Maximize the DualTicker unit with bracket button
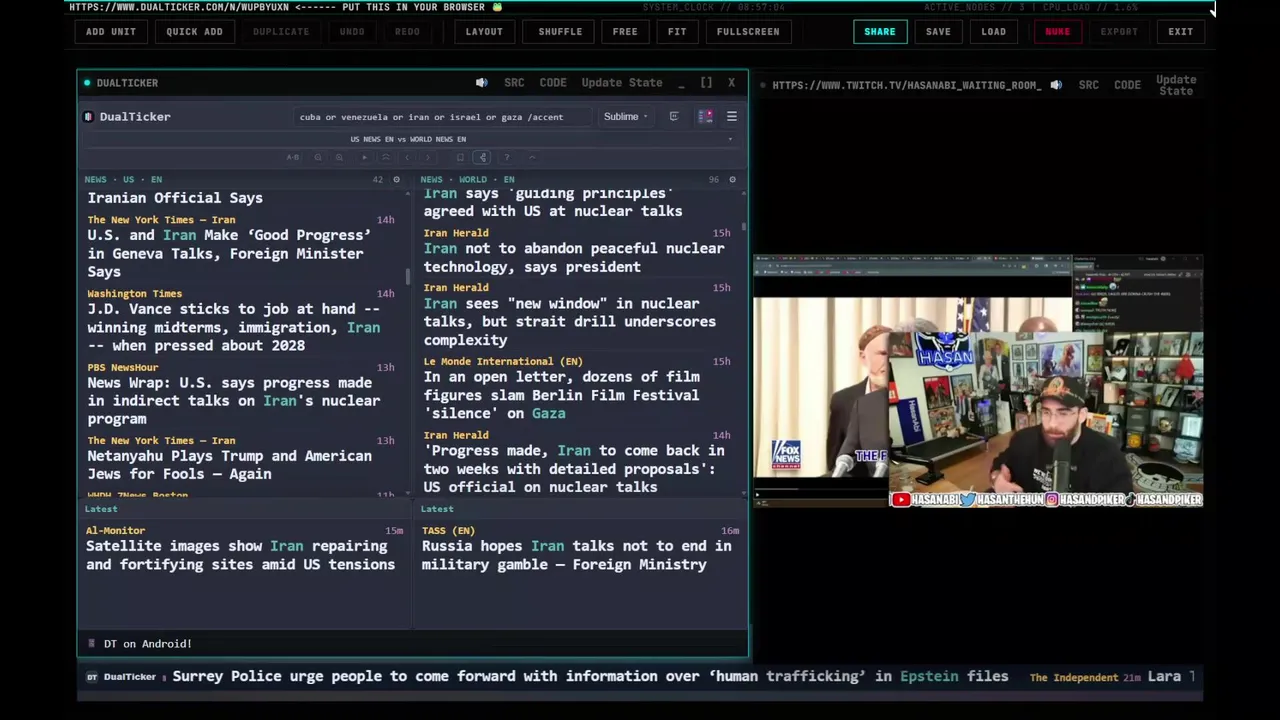 click(706, 83)
